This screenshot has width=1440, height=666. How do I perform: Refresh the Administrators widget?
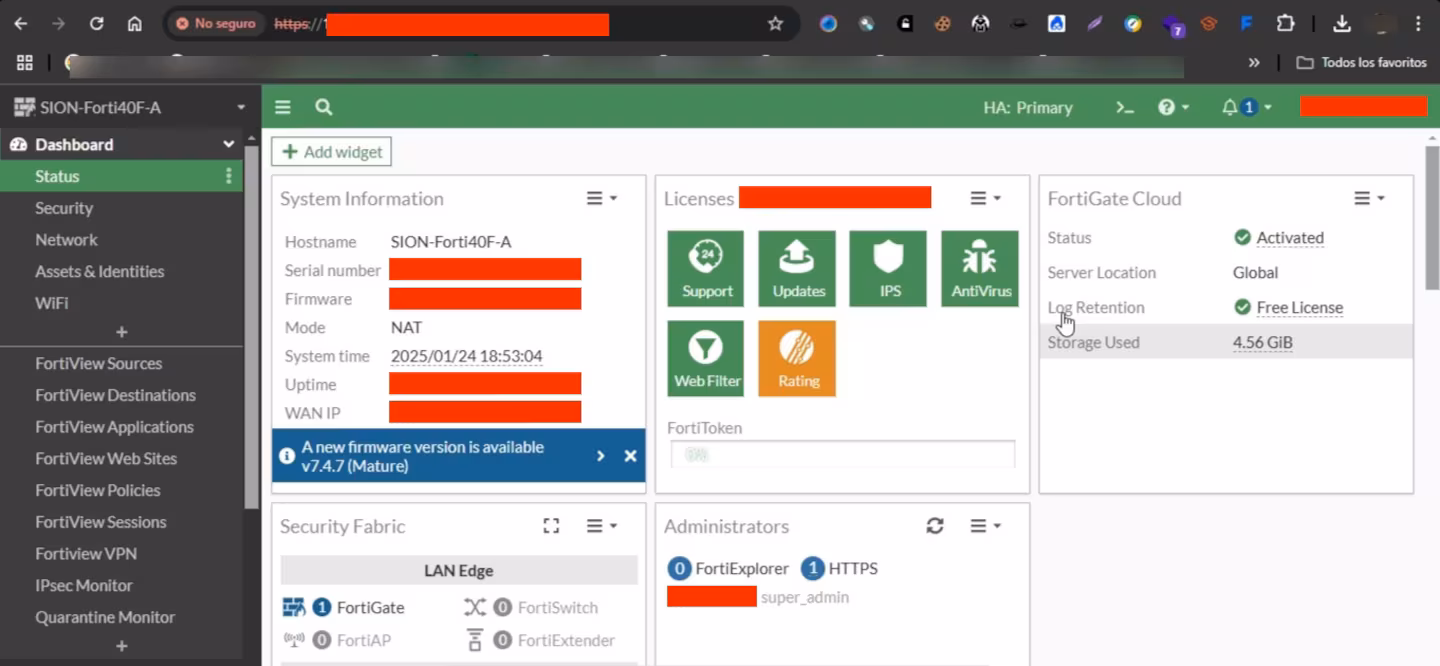pos(935,526)
